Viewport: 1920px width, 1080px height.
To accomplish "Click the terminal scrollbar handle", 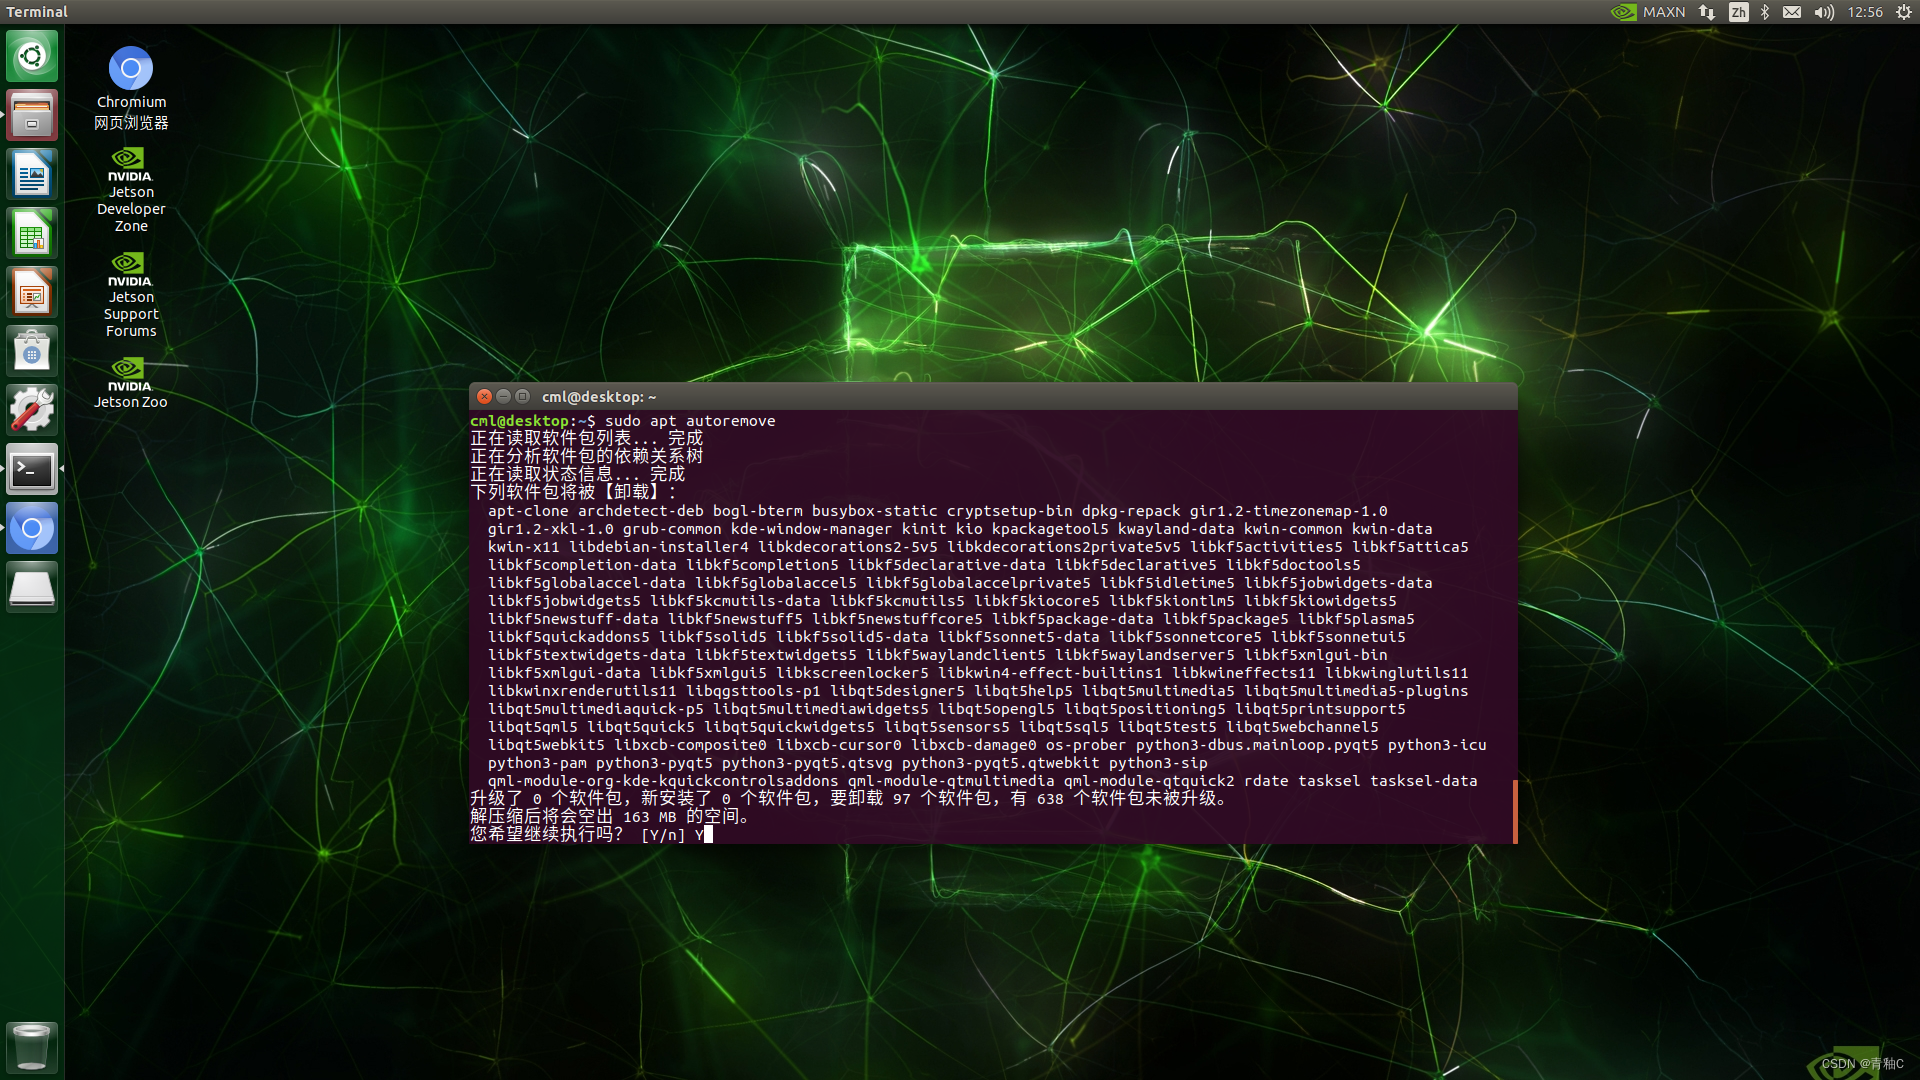I will pos(1515,811).
